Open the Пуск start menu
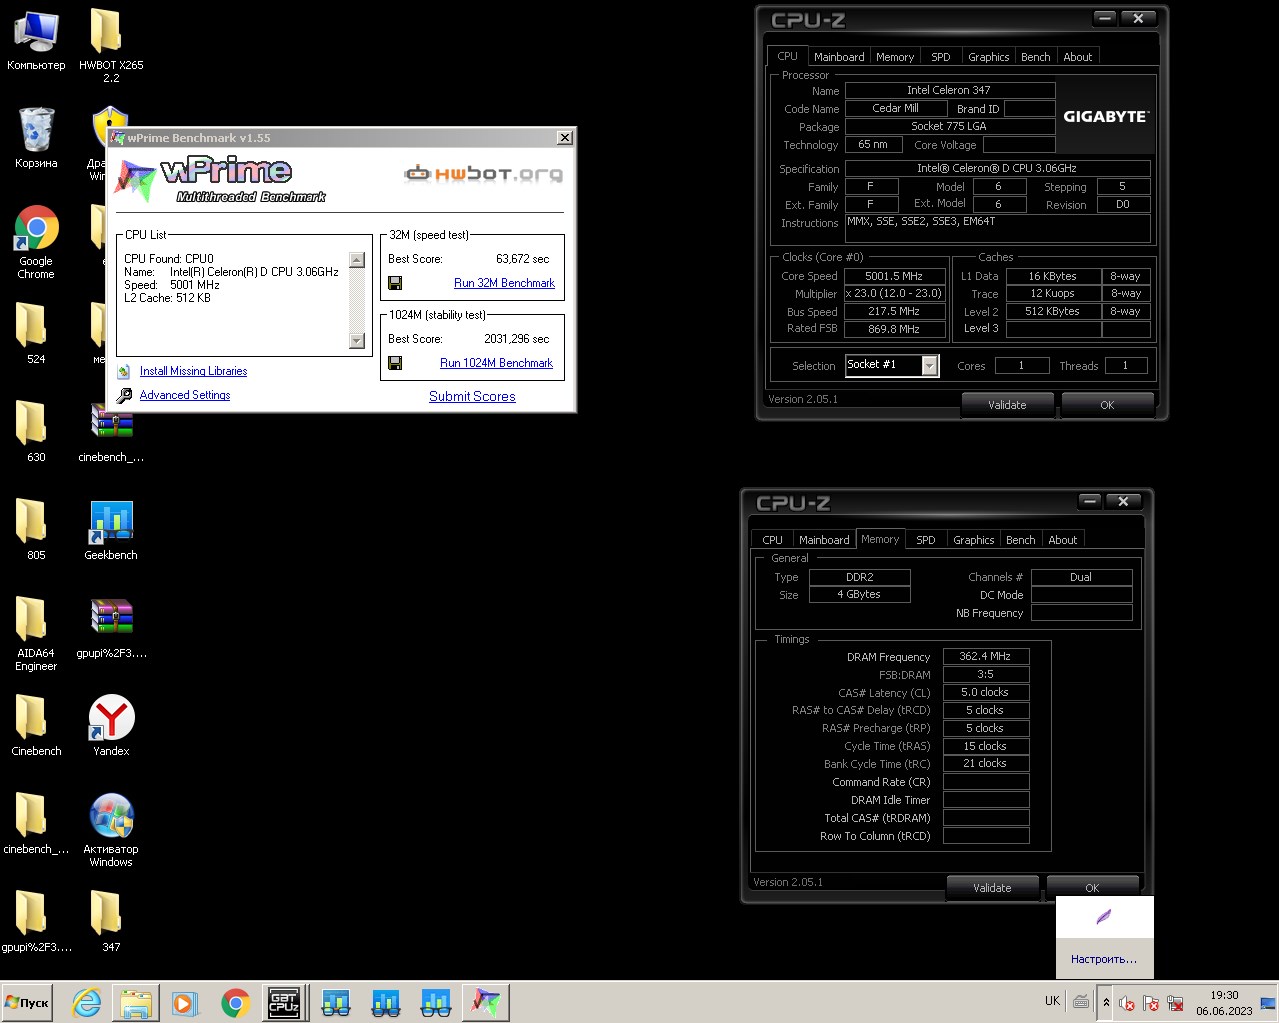Image resolution: width=1279 pixels, height=1023 pixels. 27,1002
